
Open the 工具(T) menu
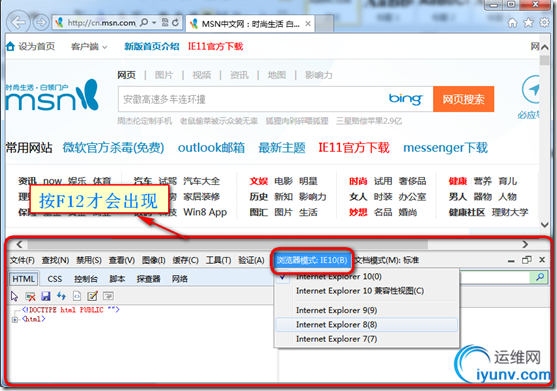coord(218,260)
